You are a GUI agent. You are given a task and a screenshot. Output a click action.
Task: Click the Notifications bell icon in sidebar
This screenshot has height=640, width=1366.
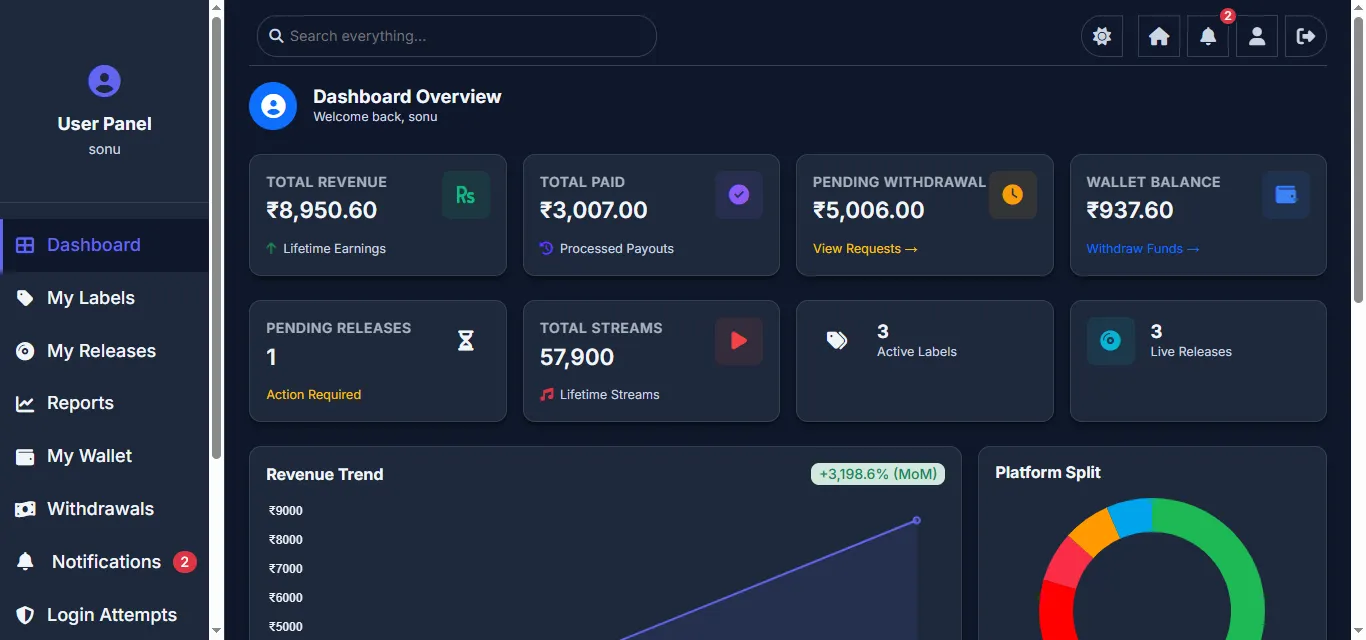(x=25, y=562)
